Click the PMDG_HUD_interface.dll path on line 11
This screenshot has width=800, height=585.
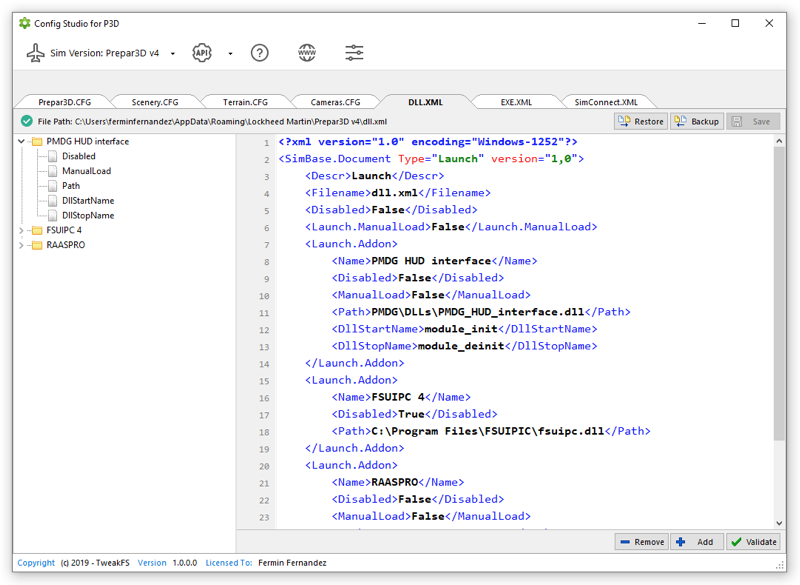(478, 312)
